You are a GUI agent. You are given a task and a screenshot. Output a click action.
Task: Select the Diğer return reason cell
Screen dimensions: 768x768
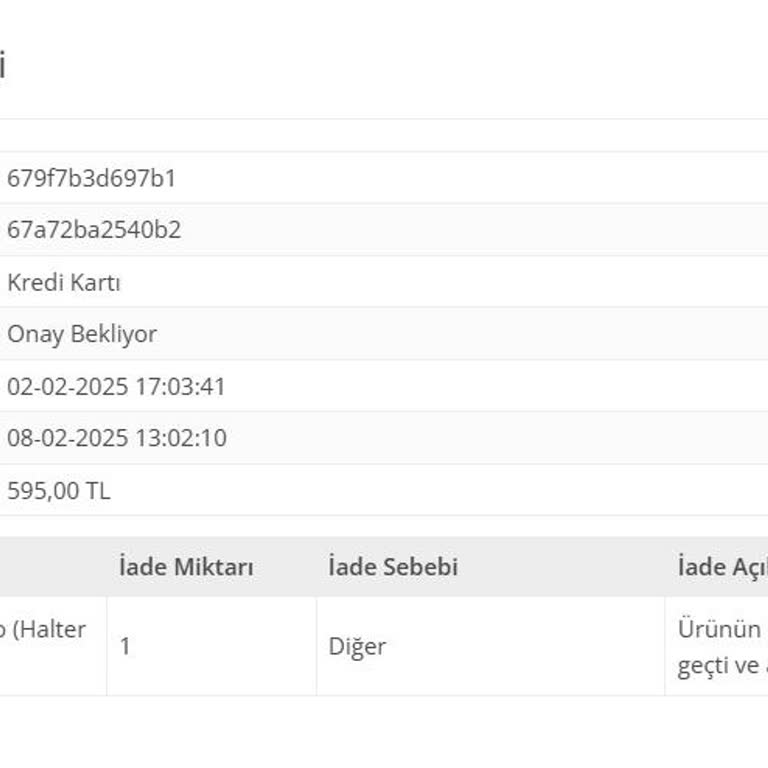point(357,646)
